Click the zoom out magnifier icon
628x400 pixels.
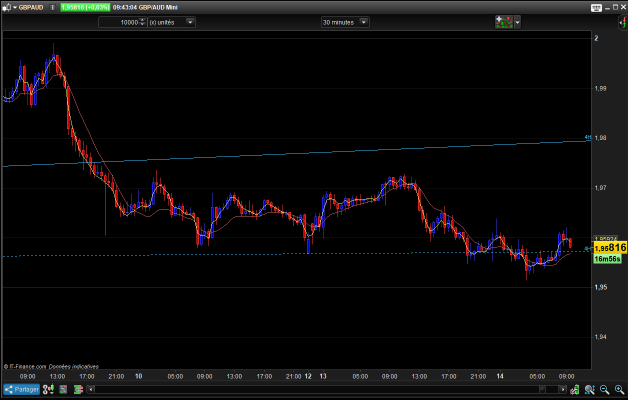605,389
